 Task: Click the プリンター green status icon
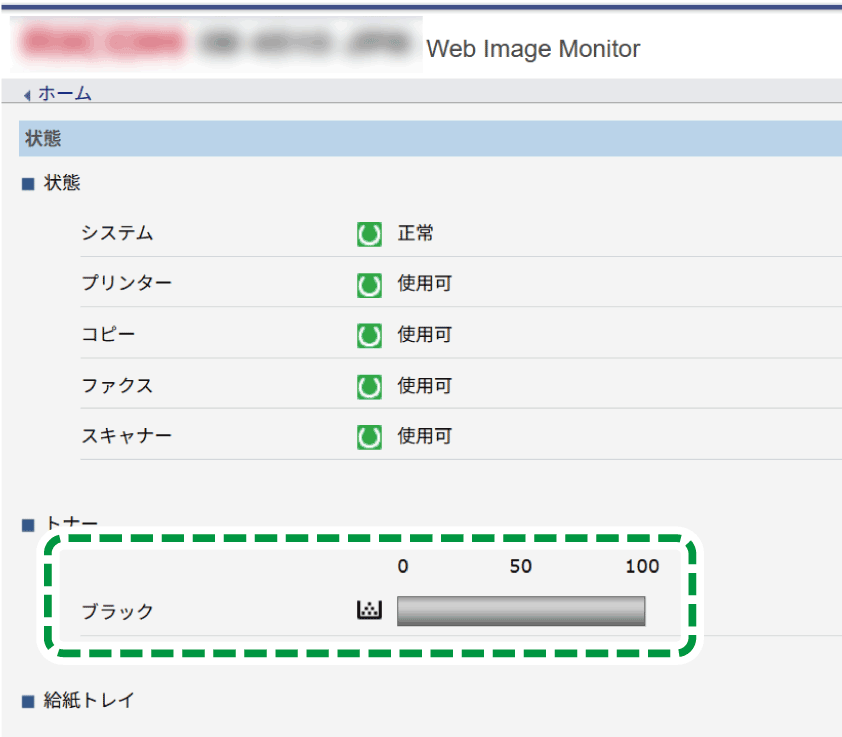coord(369,284)
